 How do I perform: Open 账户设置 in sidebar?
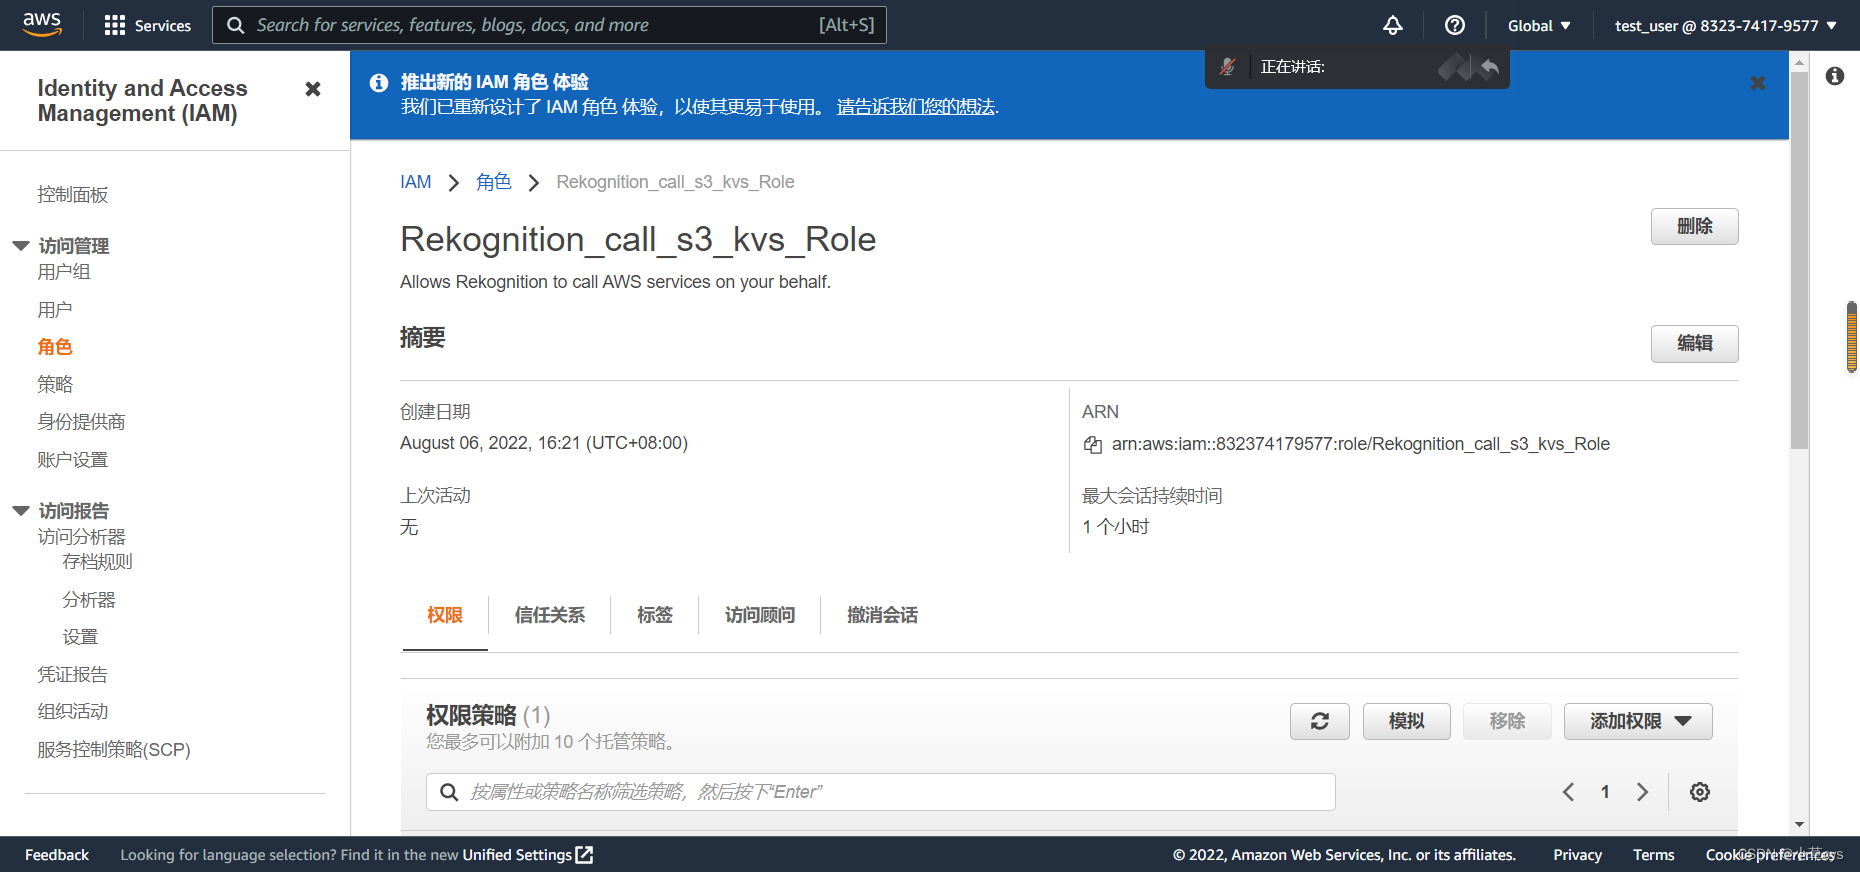[x=73, y=460]
